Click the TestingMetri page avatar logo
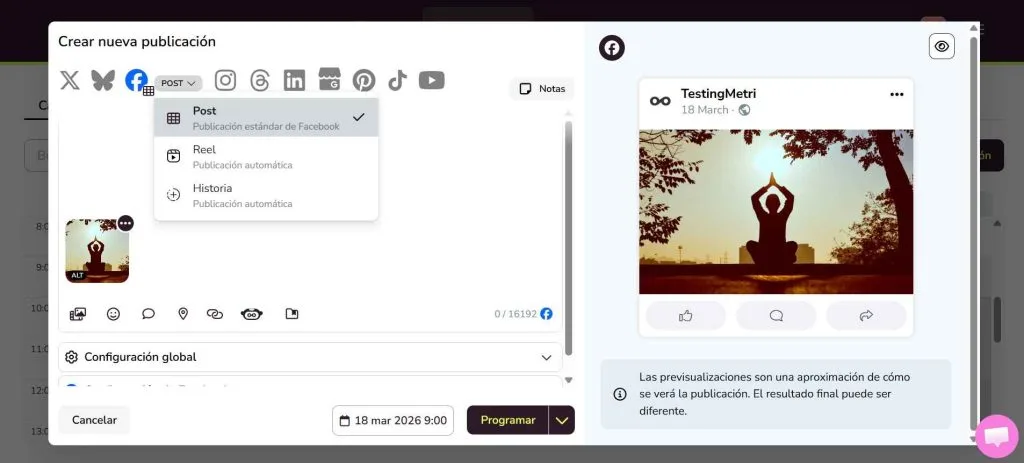 [660, 101]
